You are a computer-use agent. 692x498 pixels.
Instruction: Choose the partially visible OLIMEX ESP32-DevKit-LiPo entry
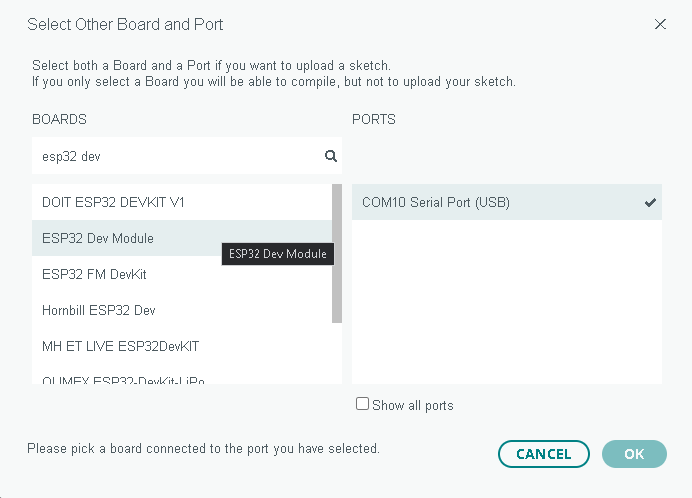(182, 378)
